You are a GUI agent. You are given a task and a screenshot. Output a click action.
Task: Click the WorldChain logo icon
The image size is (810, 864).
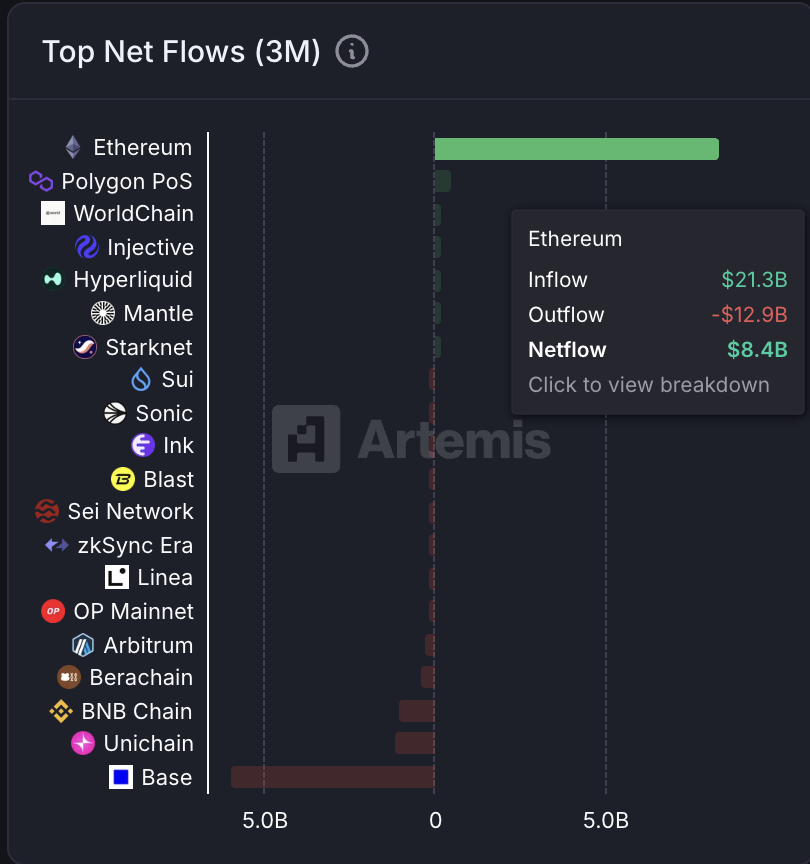(53, 213)
